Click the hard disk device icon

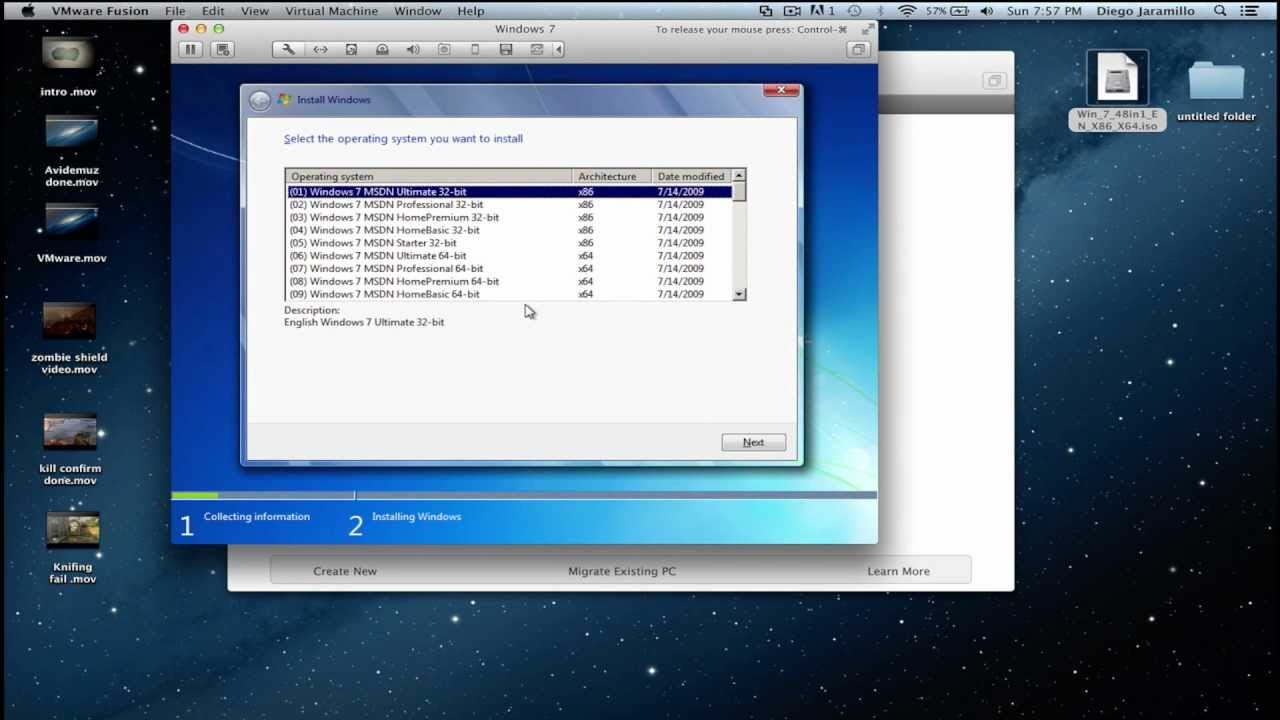pos(351,49)
